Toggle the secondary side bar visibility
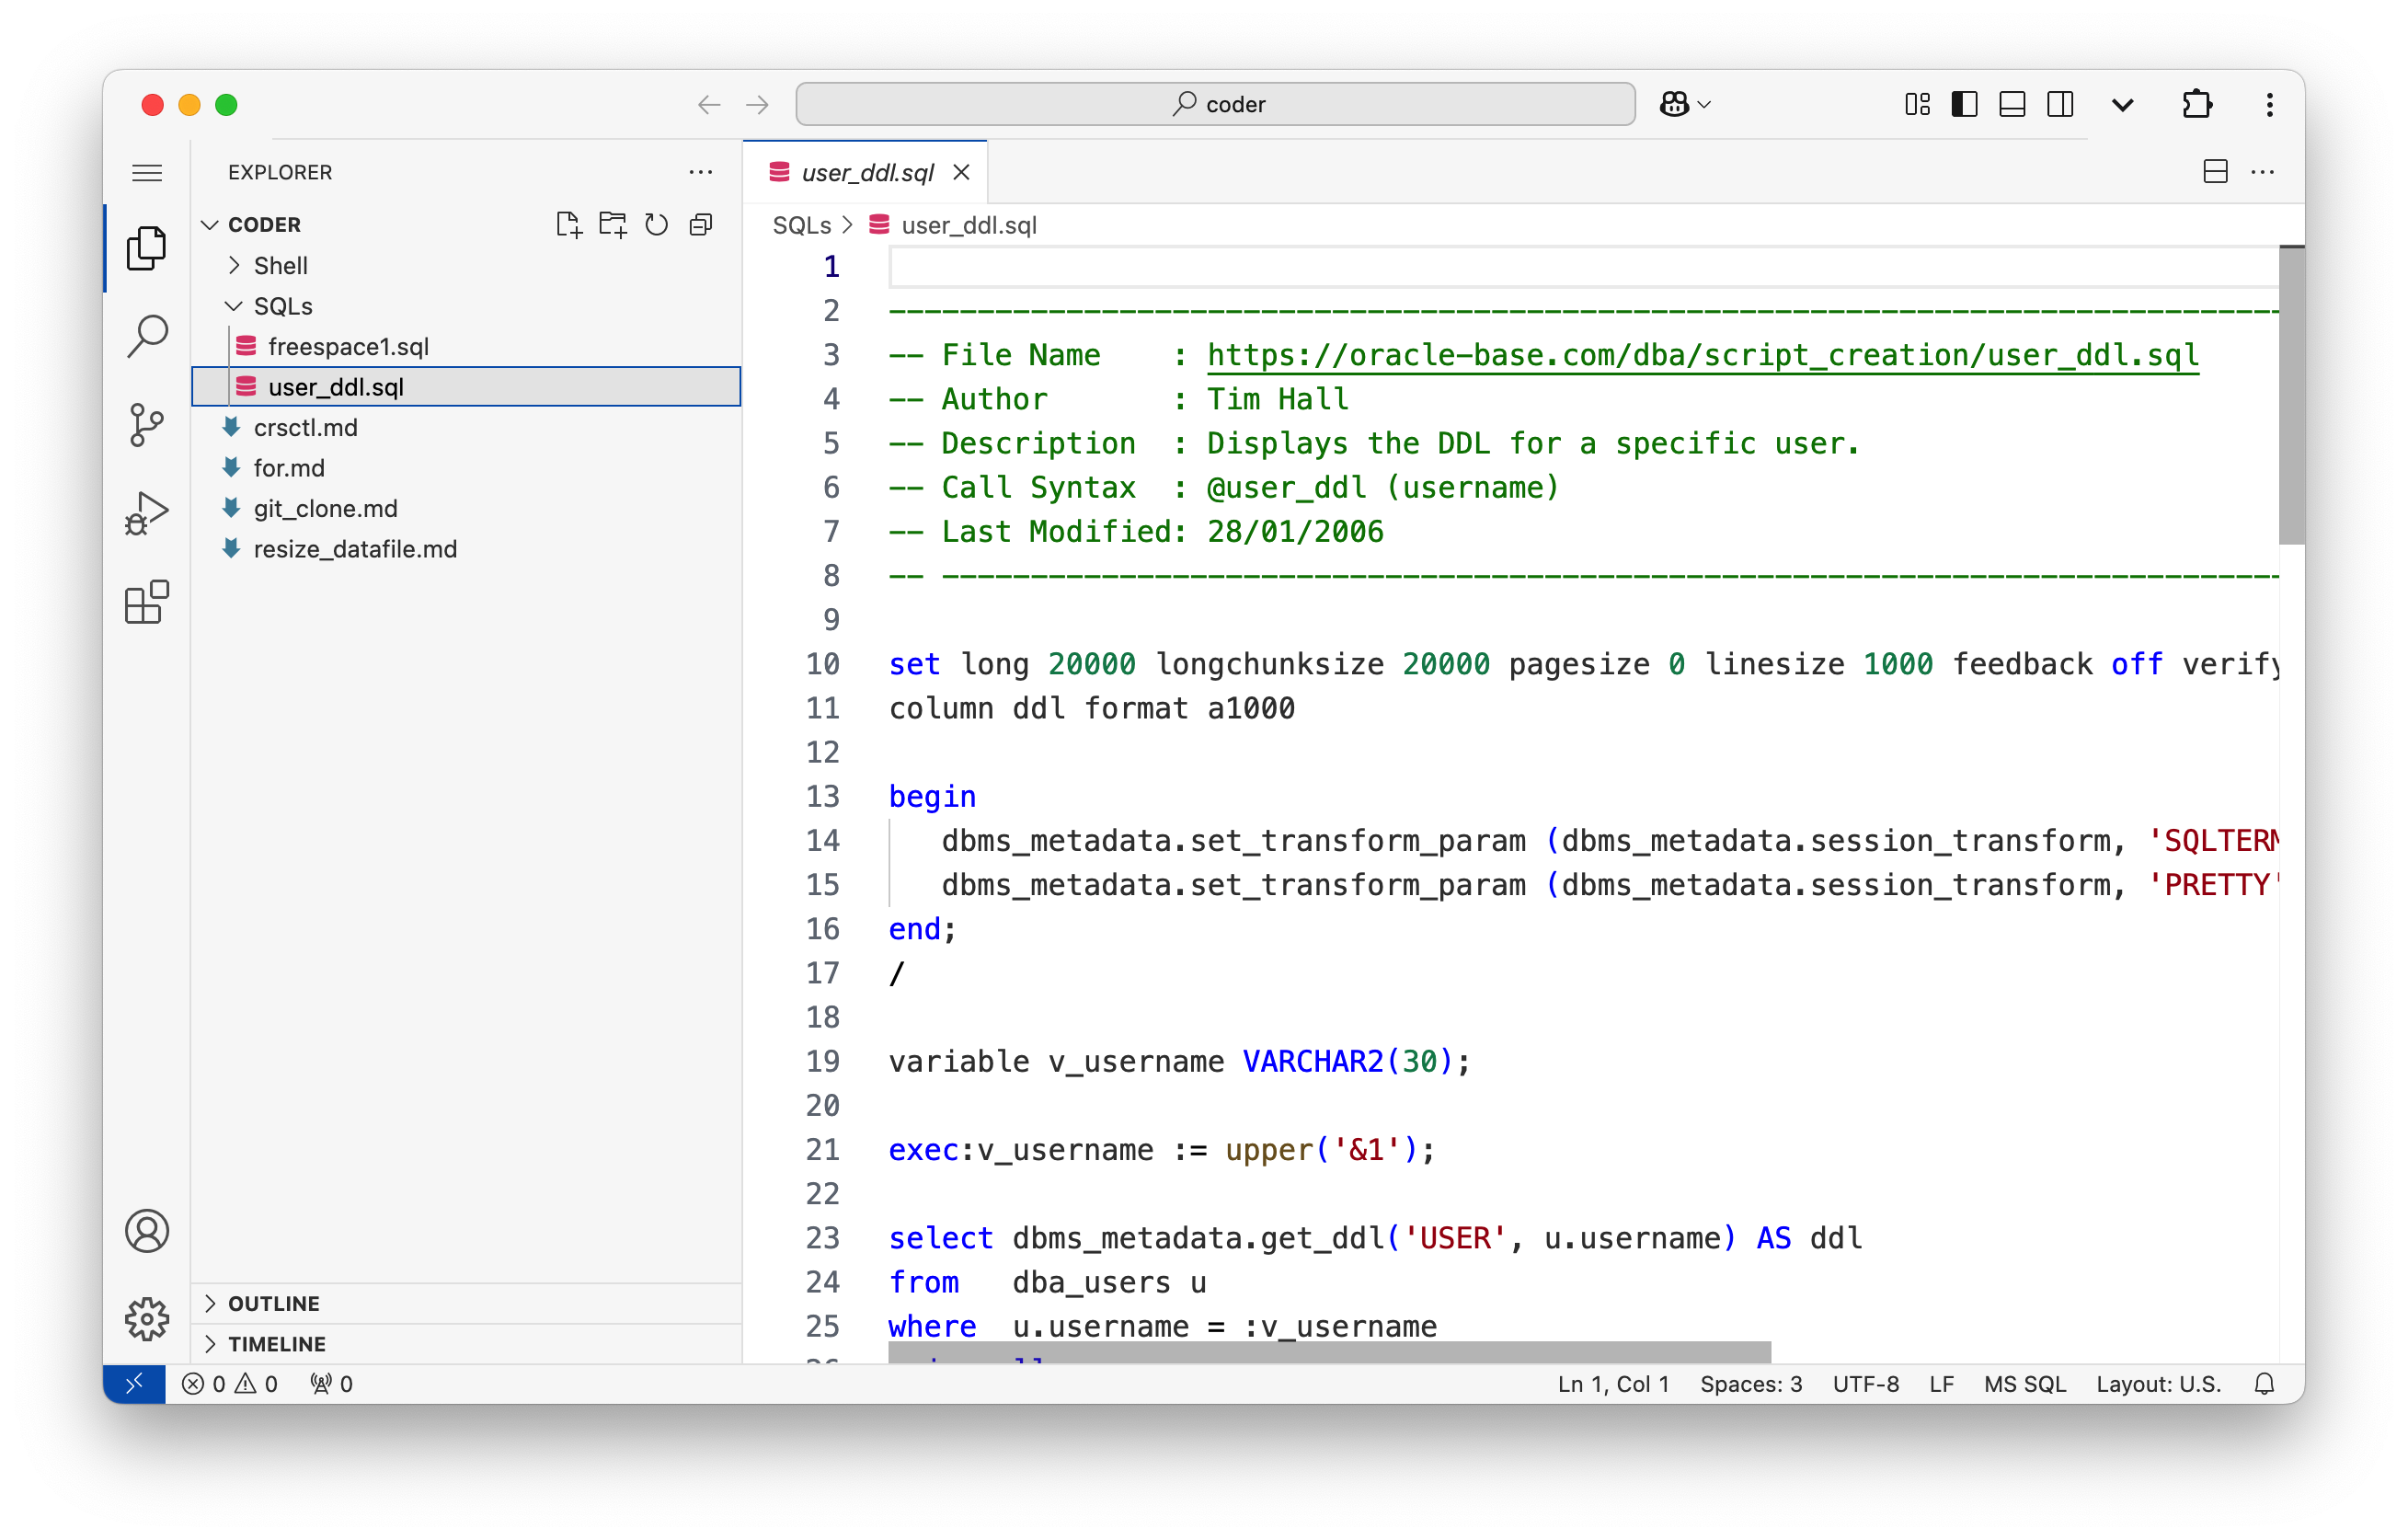This screenshot has height=1540, width=2408. [x=2060, y=104]
